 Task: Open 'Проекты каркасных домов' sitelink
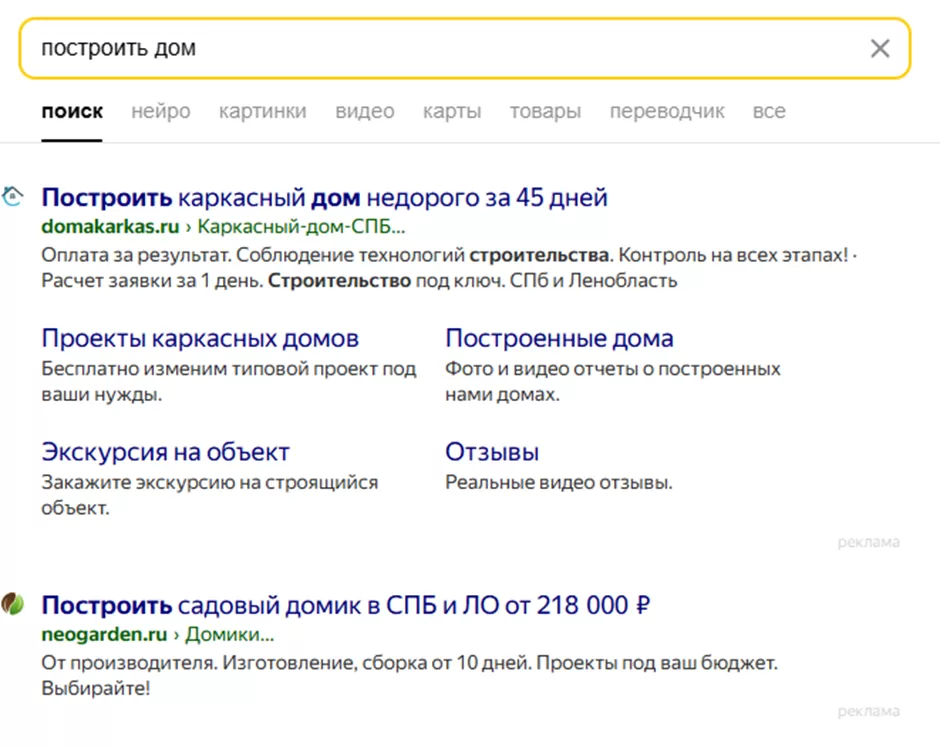pos(200,339)
